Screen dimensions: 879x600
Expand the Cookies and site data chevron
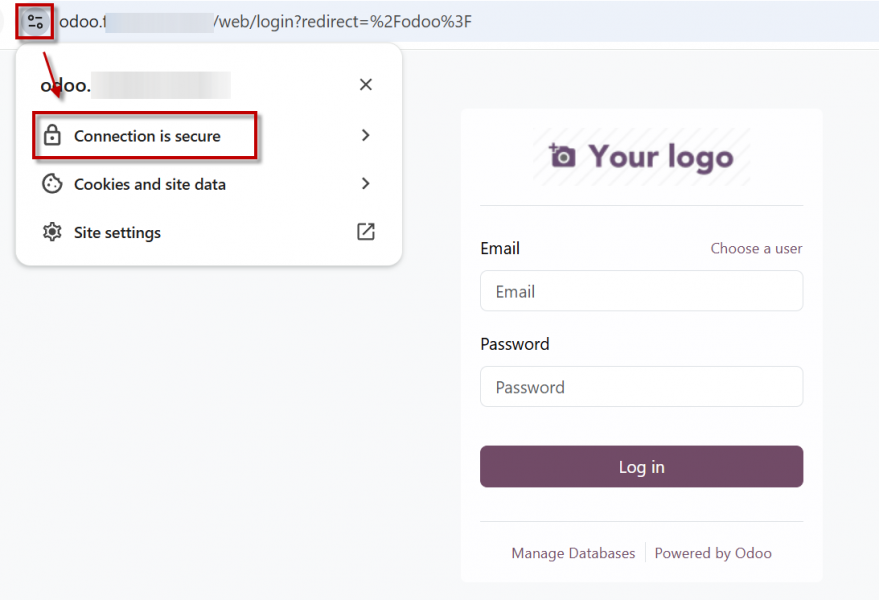point(366,184)
